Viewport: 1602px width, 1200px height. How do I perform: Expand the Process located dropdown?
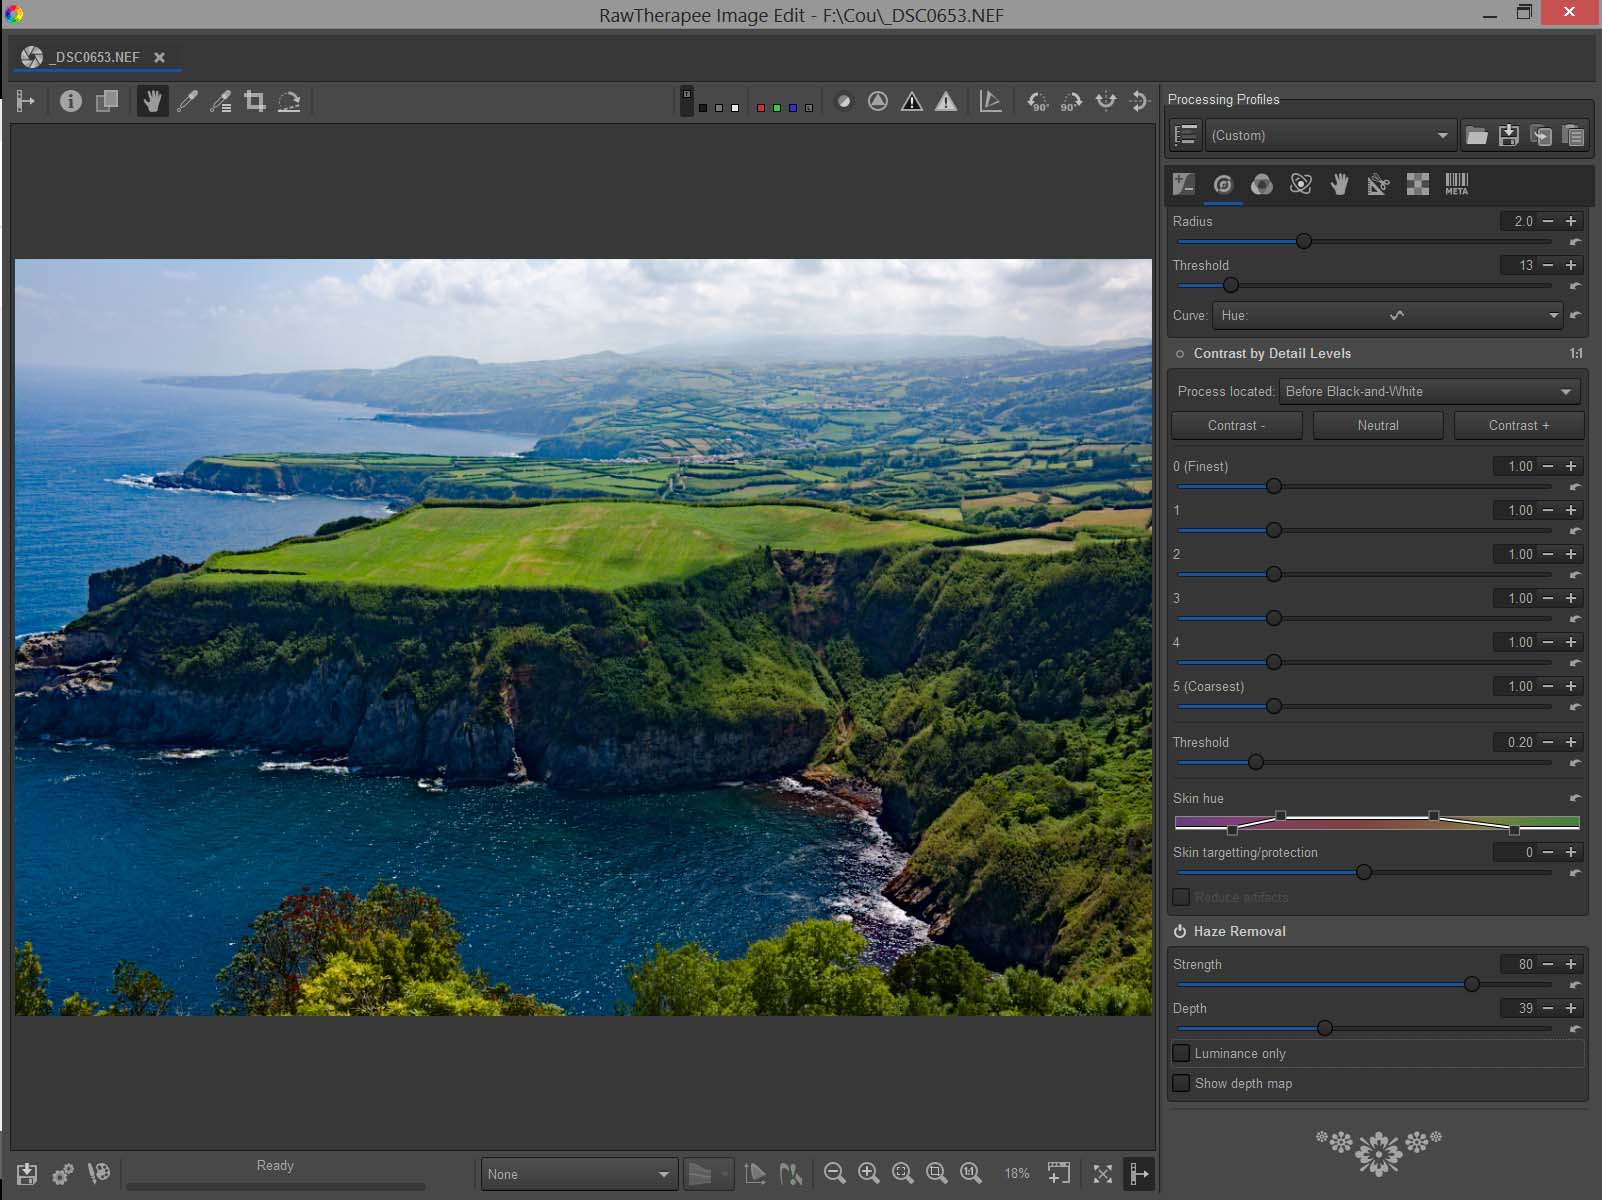pos(1429,391)
